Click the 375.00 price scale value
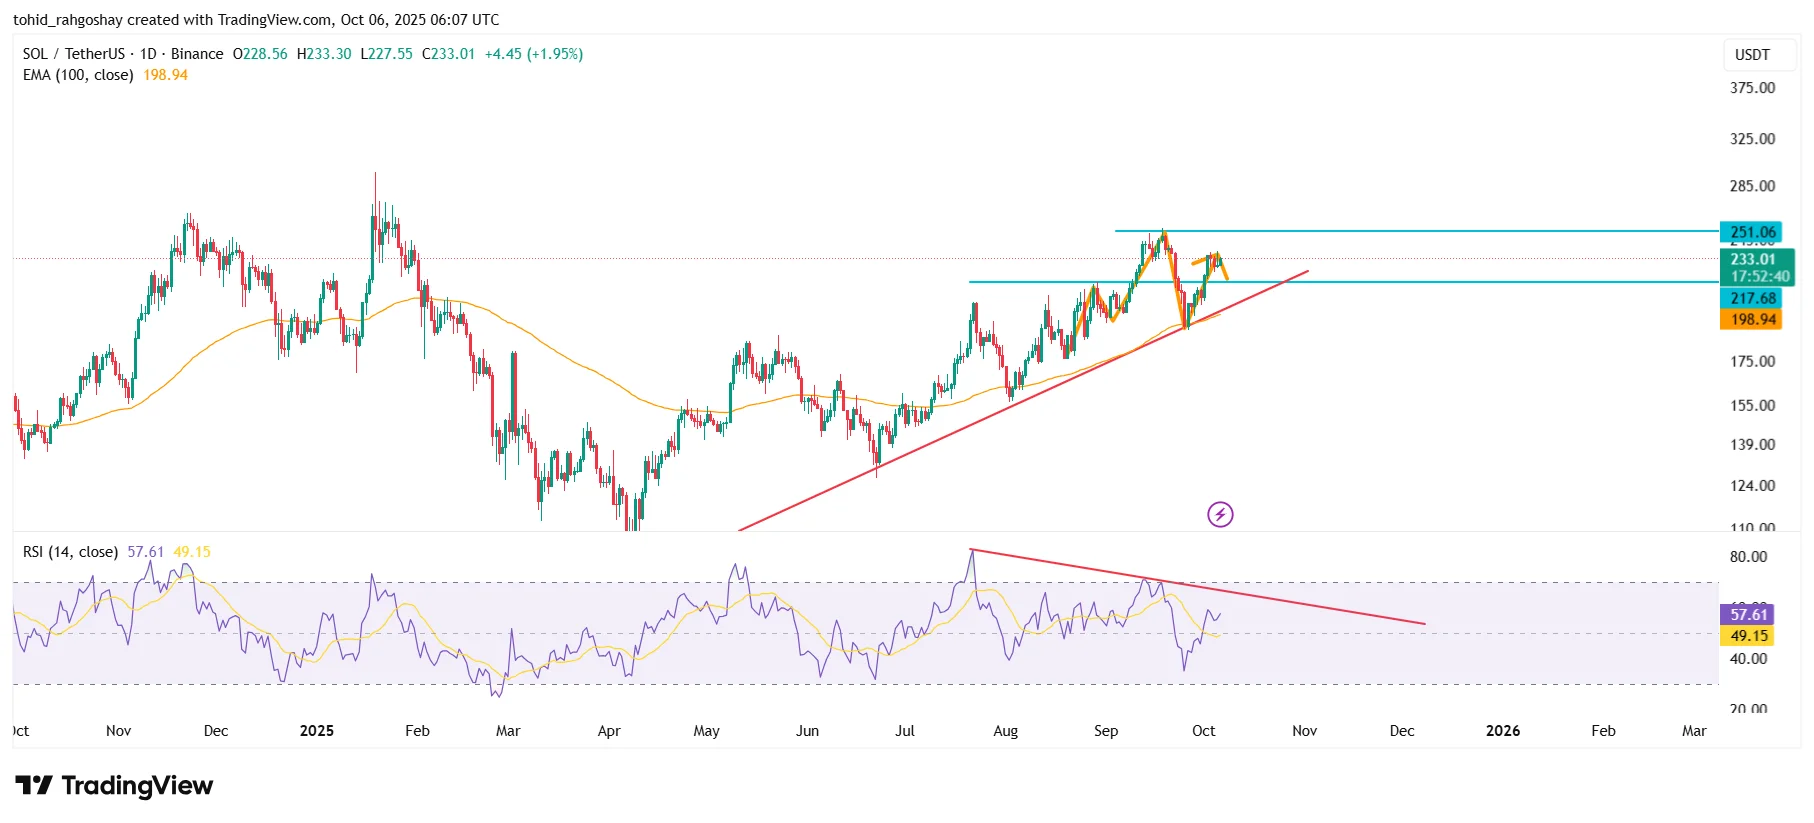 pyautogui.click(x=1752, y=88)
